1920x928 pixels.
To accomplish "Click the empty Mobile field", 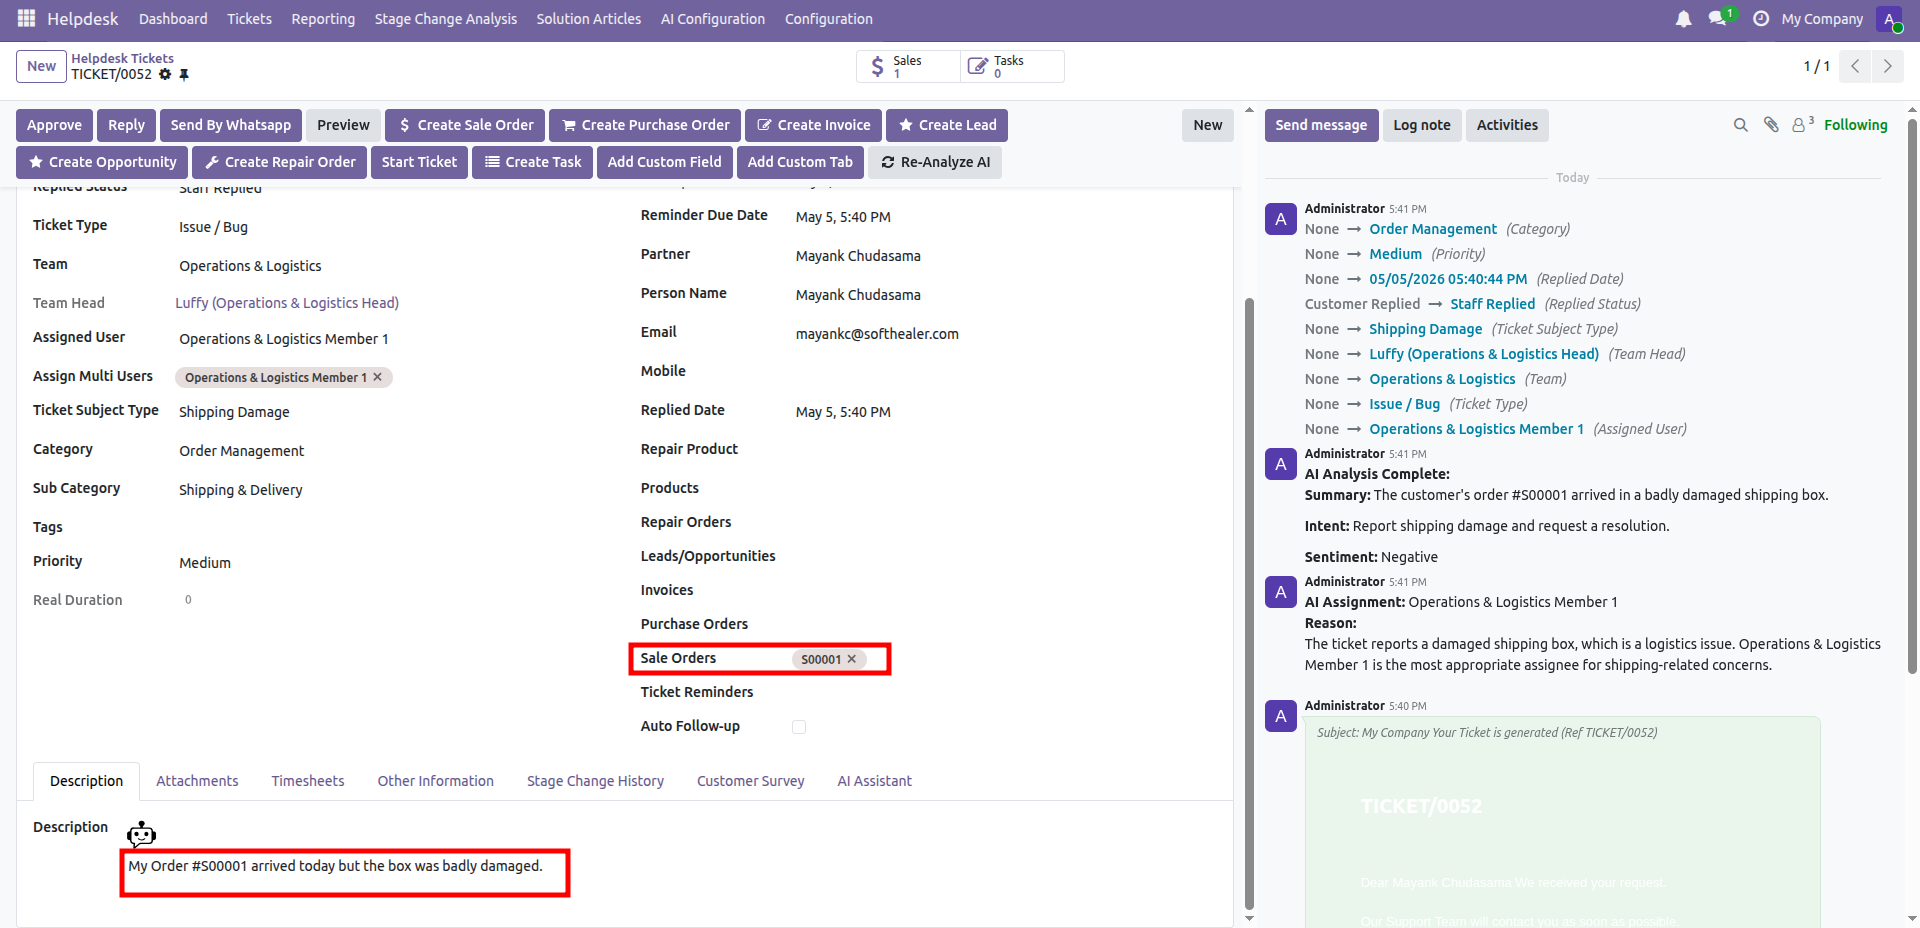I will (1005, 372).
